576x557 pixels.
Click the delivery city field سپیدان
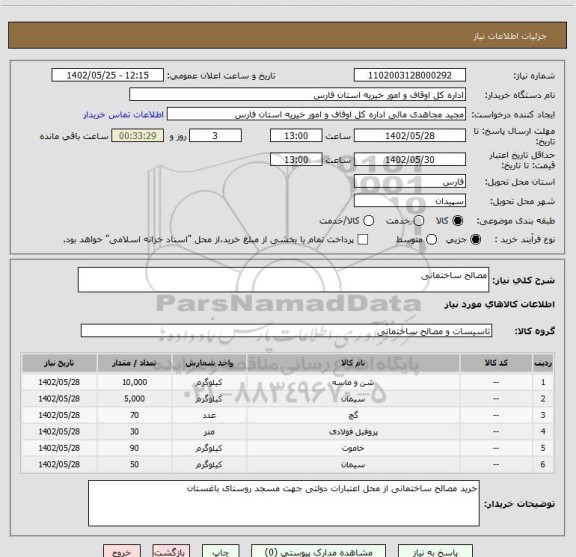click(x=410, y=201)
